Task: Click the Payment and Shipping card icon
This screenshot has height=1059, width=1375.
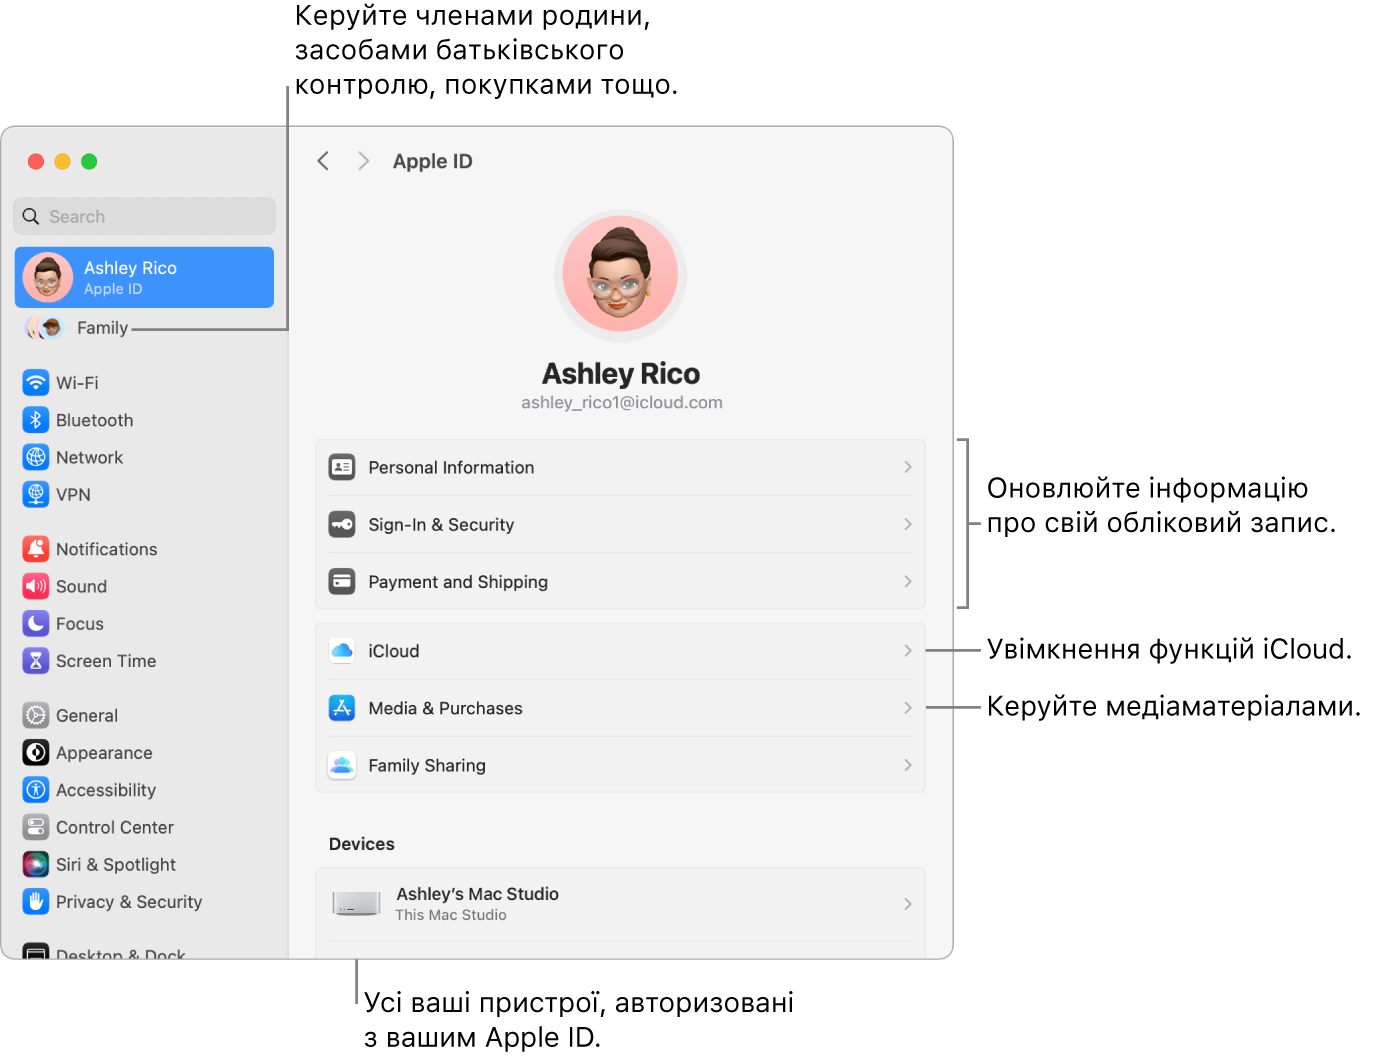Action: (342, 581)
